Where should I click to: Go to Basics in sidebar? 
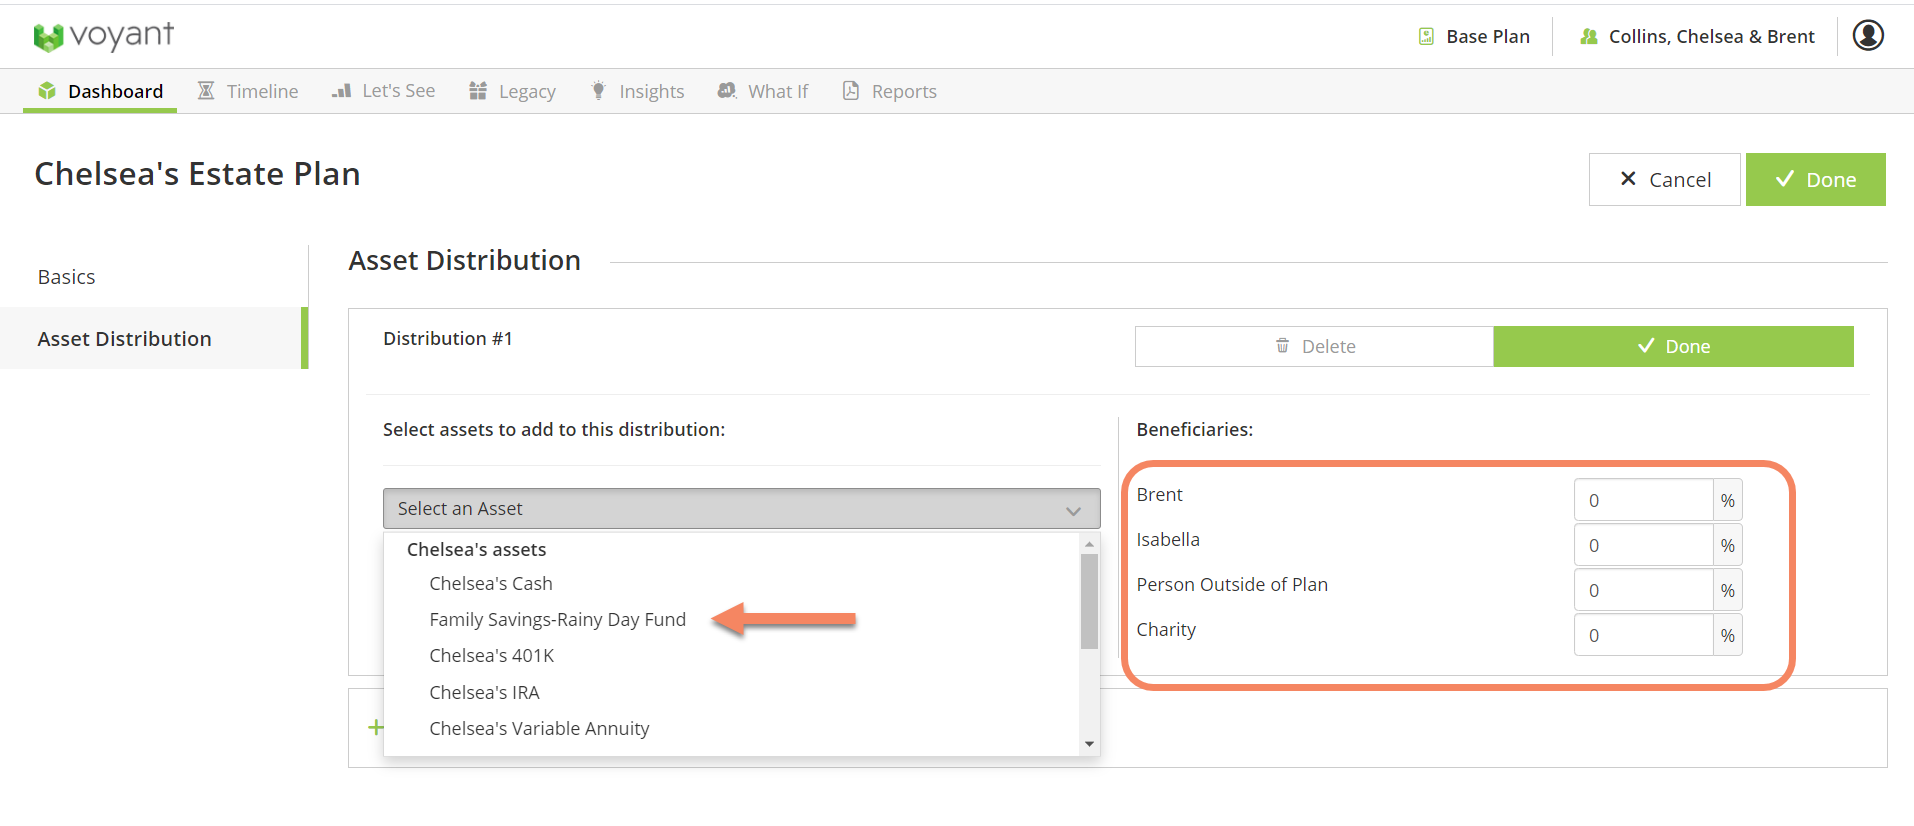point(67,277)
